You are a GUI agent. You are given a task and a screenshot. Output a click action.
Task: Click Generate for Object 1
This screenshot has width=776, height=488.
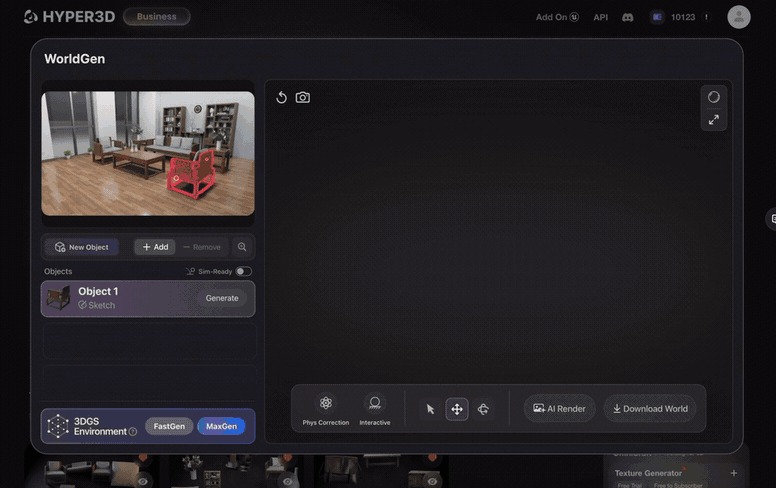point(222,298)
